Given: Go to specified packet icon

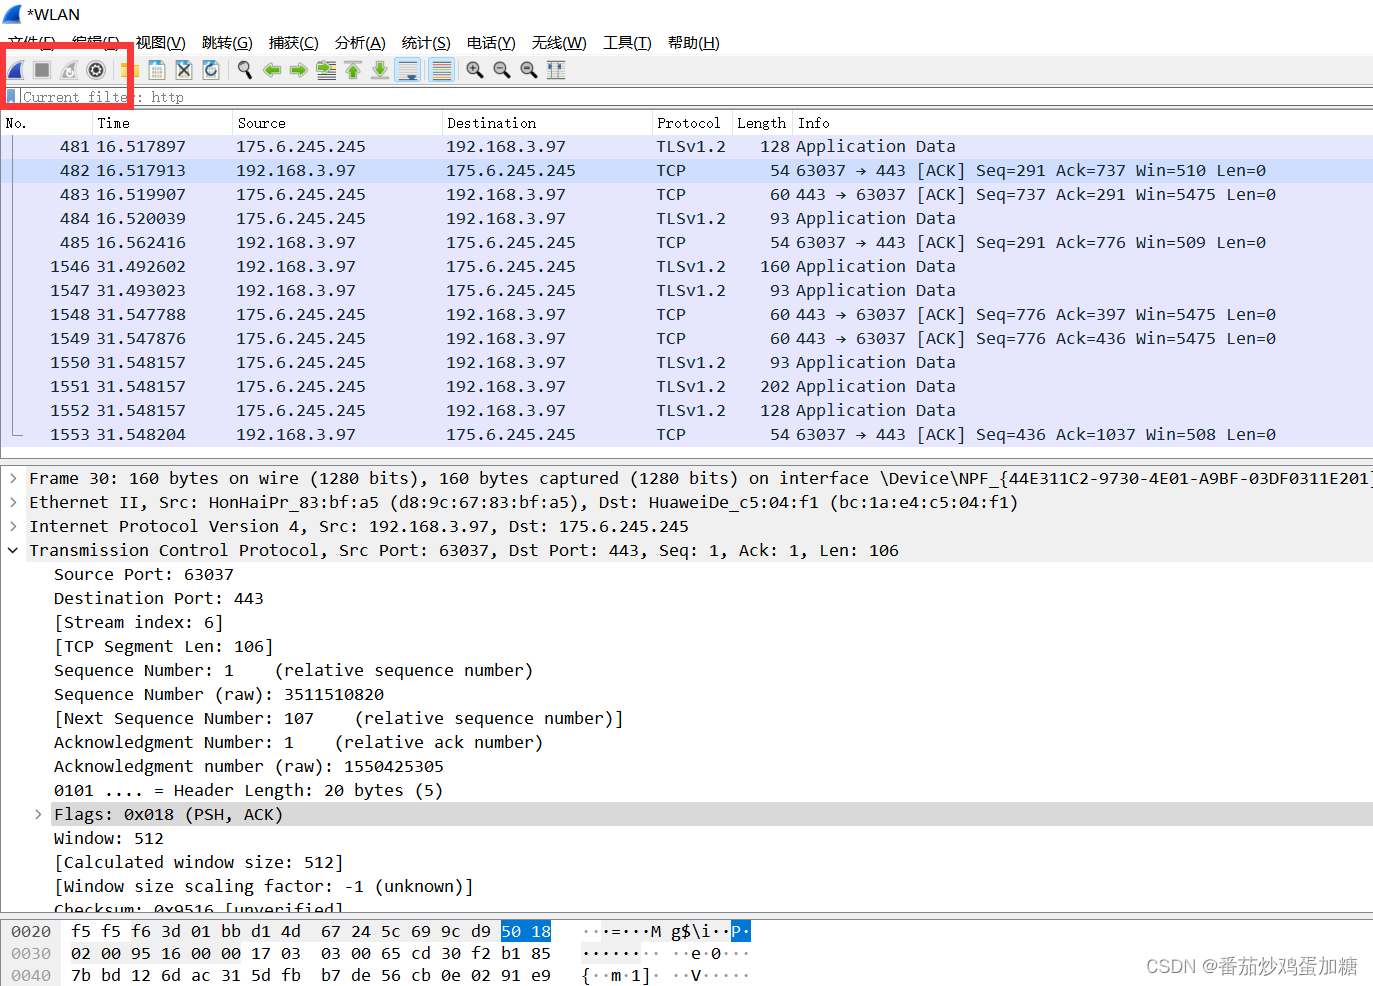Looking at the screenshot, I should point(326,70).
